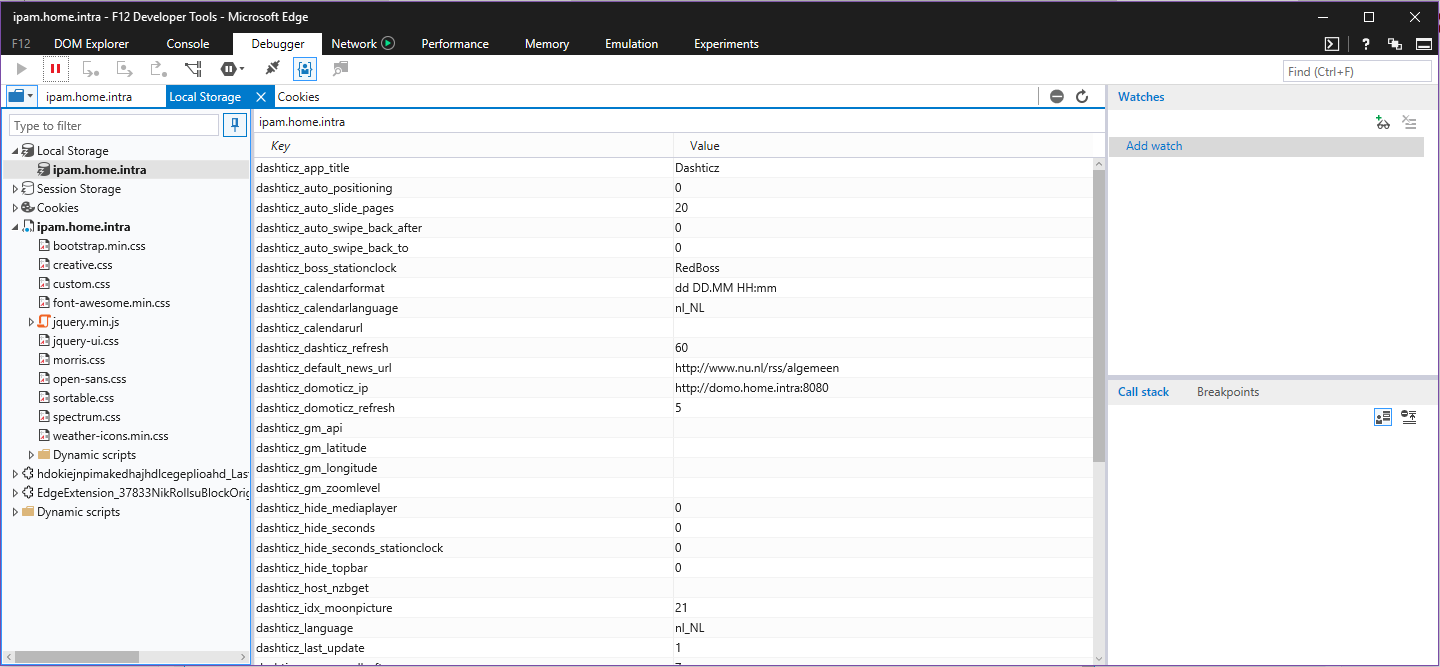1440x667 pixels.
Task: Click the Add watch link
Action: point(1154,146)
